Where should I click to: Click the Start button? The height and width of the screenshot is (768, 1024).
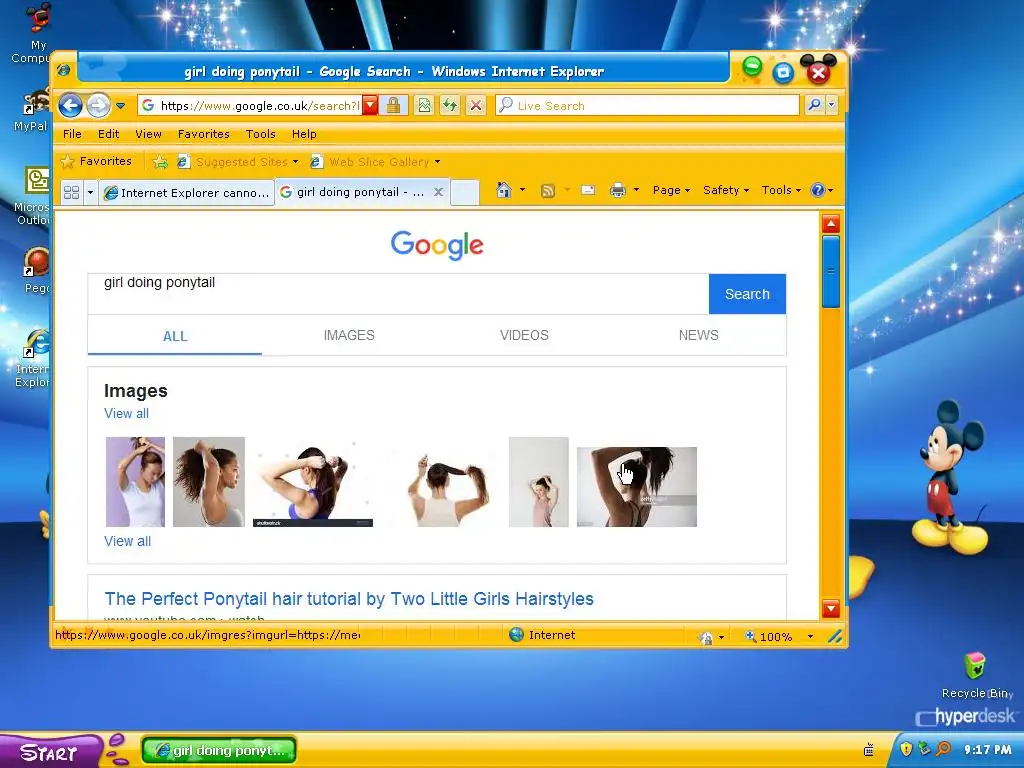(x=49, y=752)
